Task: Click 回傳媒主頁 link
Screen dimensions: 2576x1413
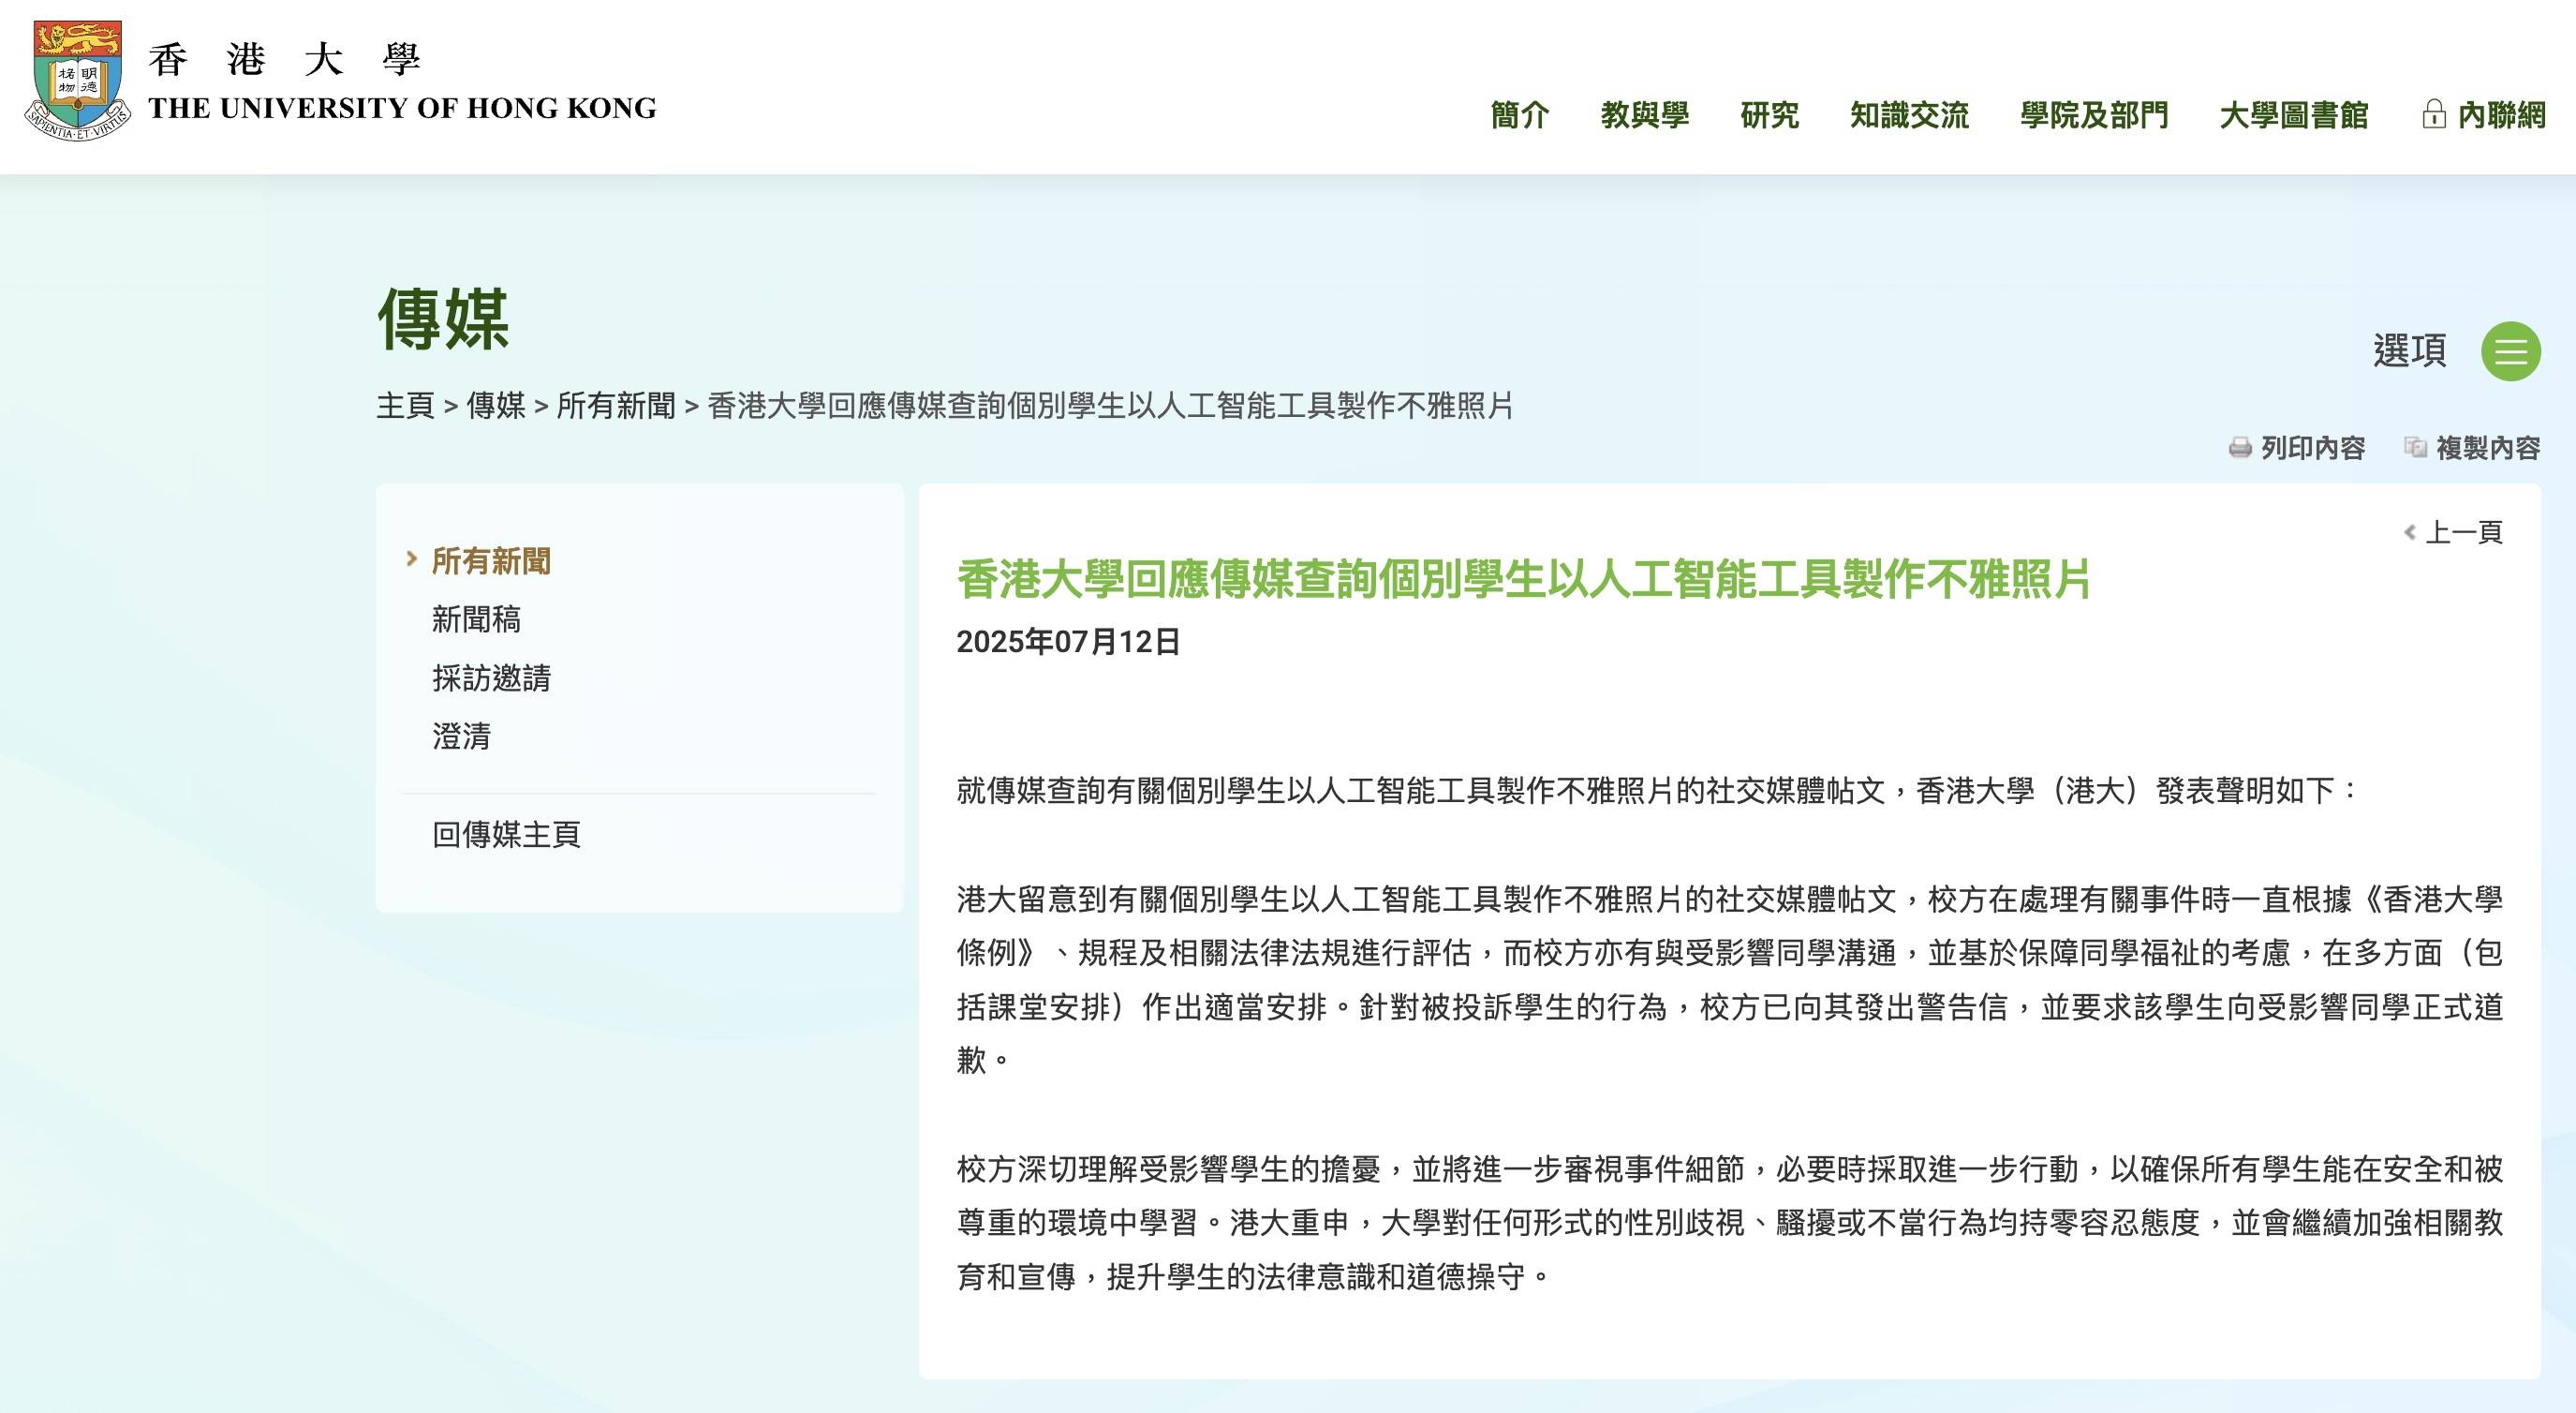Action: (x=506, y=834)
